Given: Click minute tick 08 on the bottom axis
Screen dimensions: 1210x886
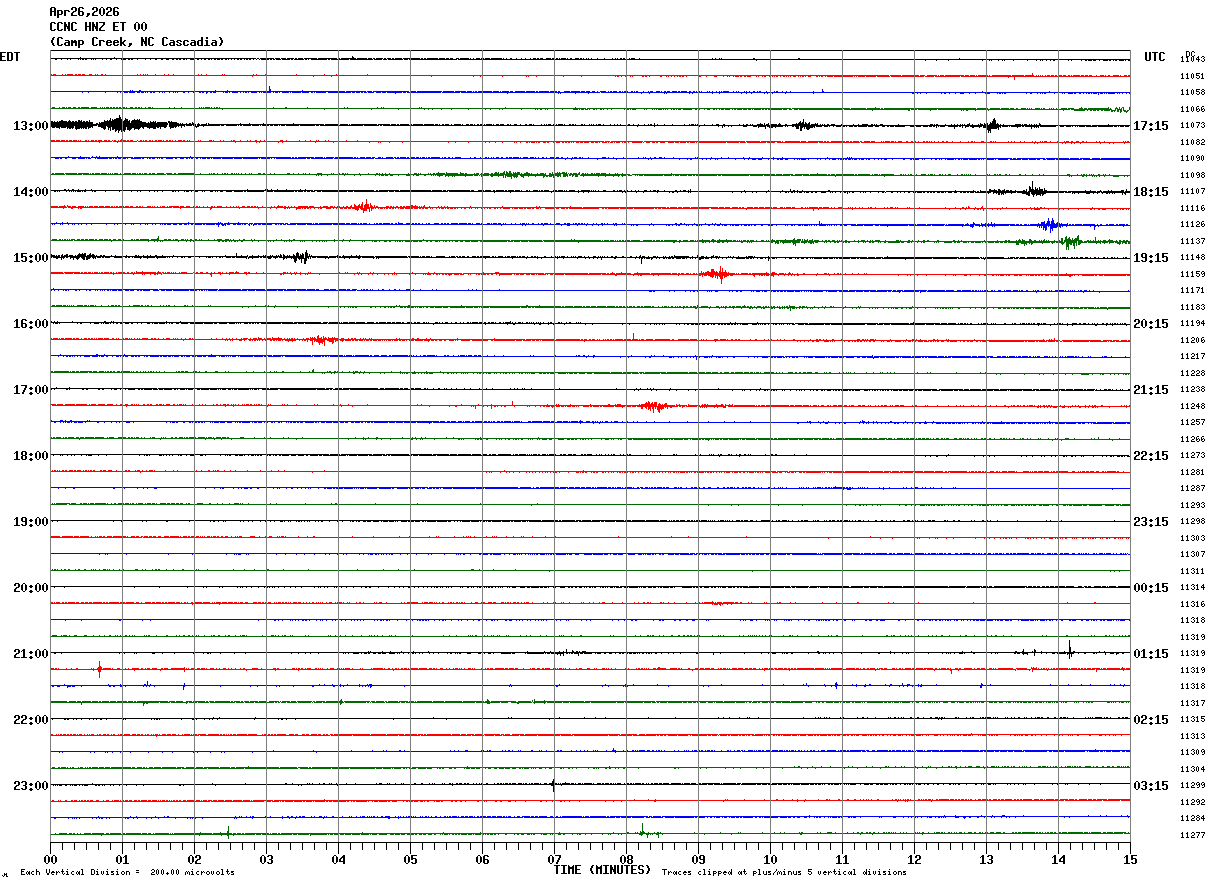Looking at the screenshot, I should 626,859.
